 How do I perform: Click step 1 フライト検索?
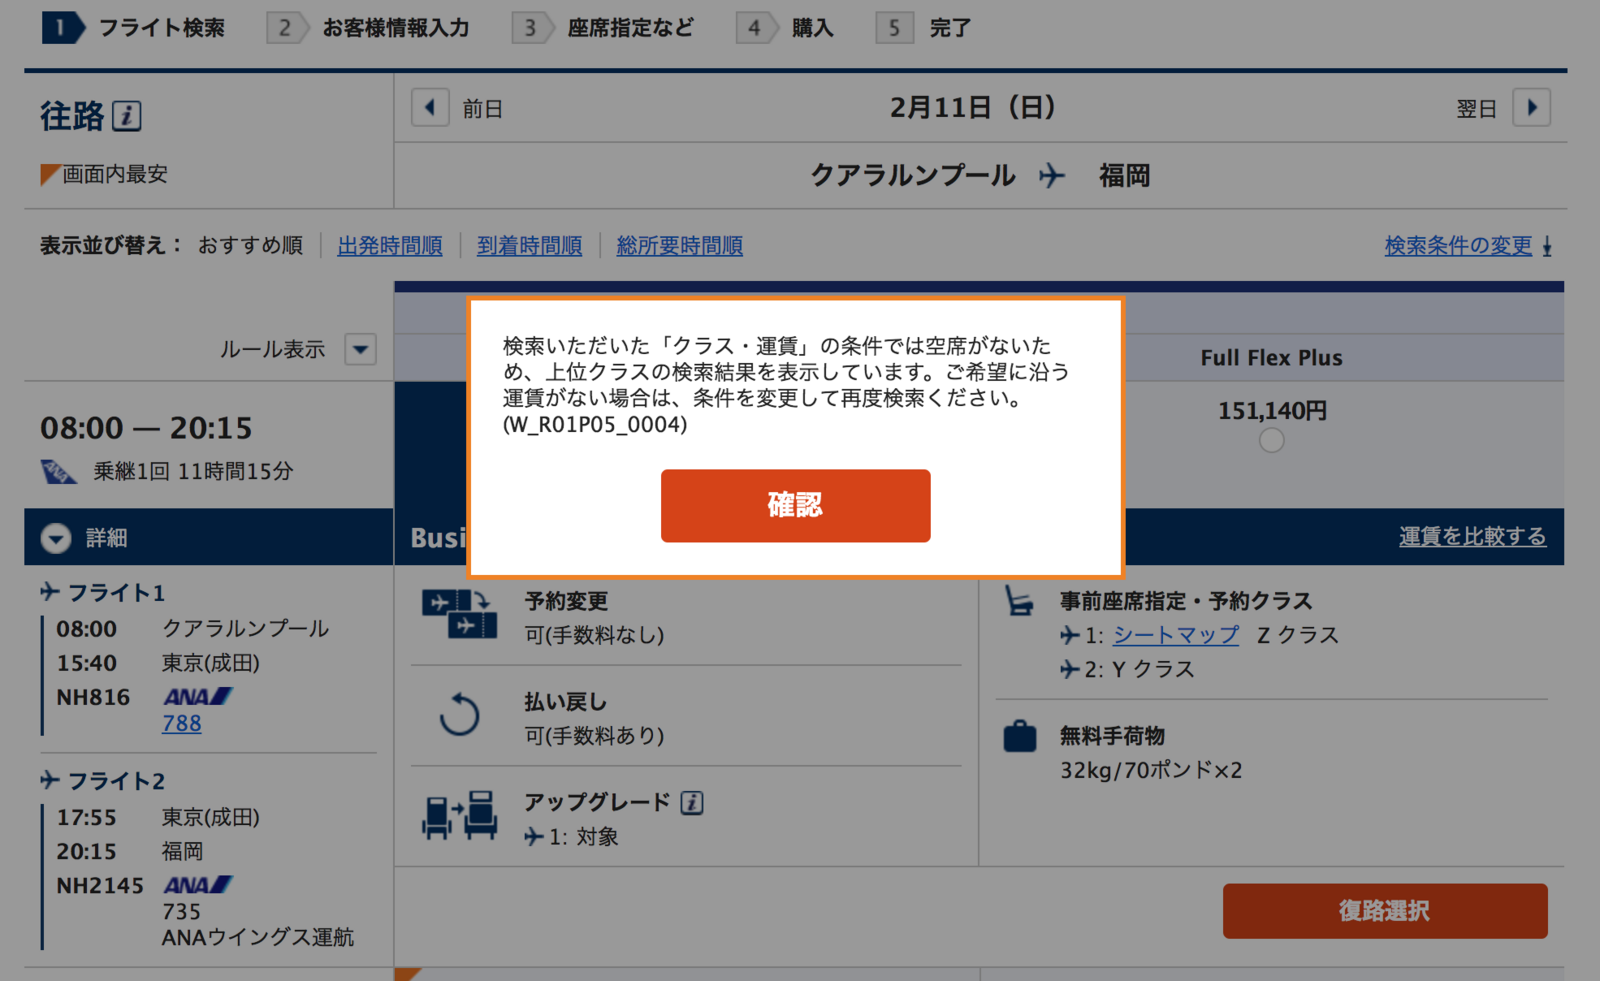[x=134, y=28]
